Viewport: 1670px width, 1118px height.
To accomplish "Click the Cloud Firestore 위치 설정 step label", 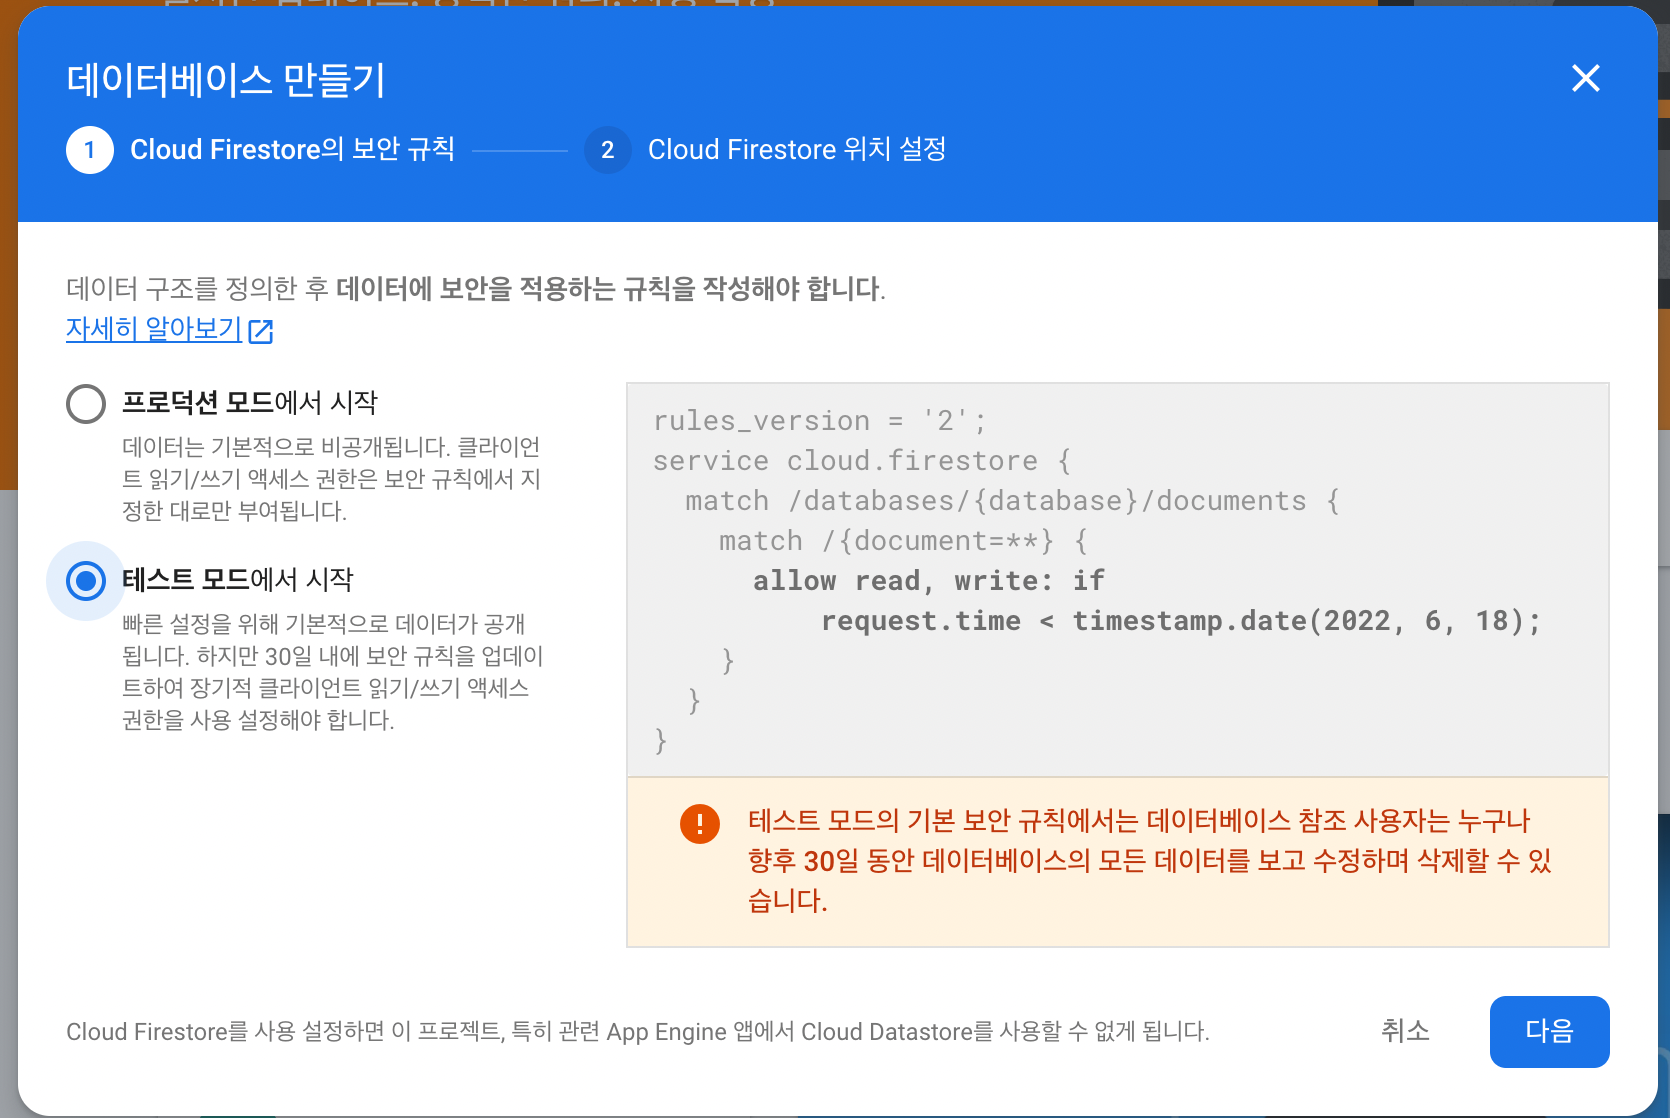I will tap(797, 150).
